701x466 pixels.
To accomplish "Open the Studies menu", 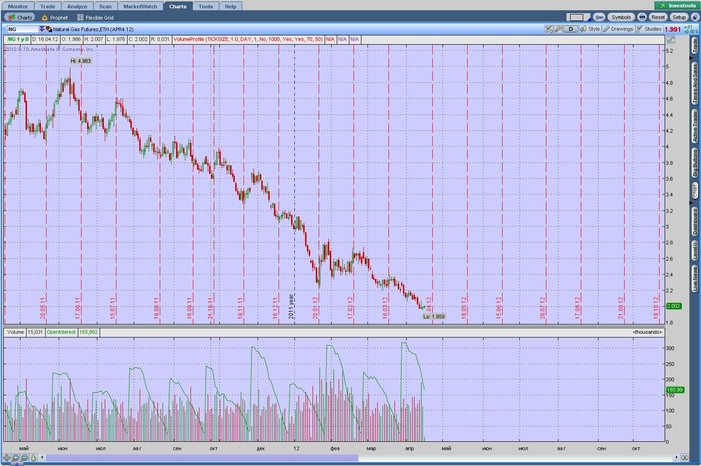I will pyautogui.click(x=650, y=29).
